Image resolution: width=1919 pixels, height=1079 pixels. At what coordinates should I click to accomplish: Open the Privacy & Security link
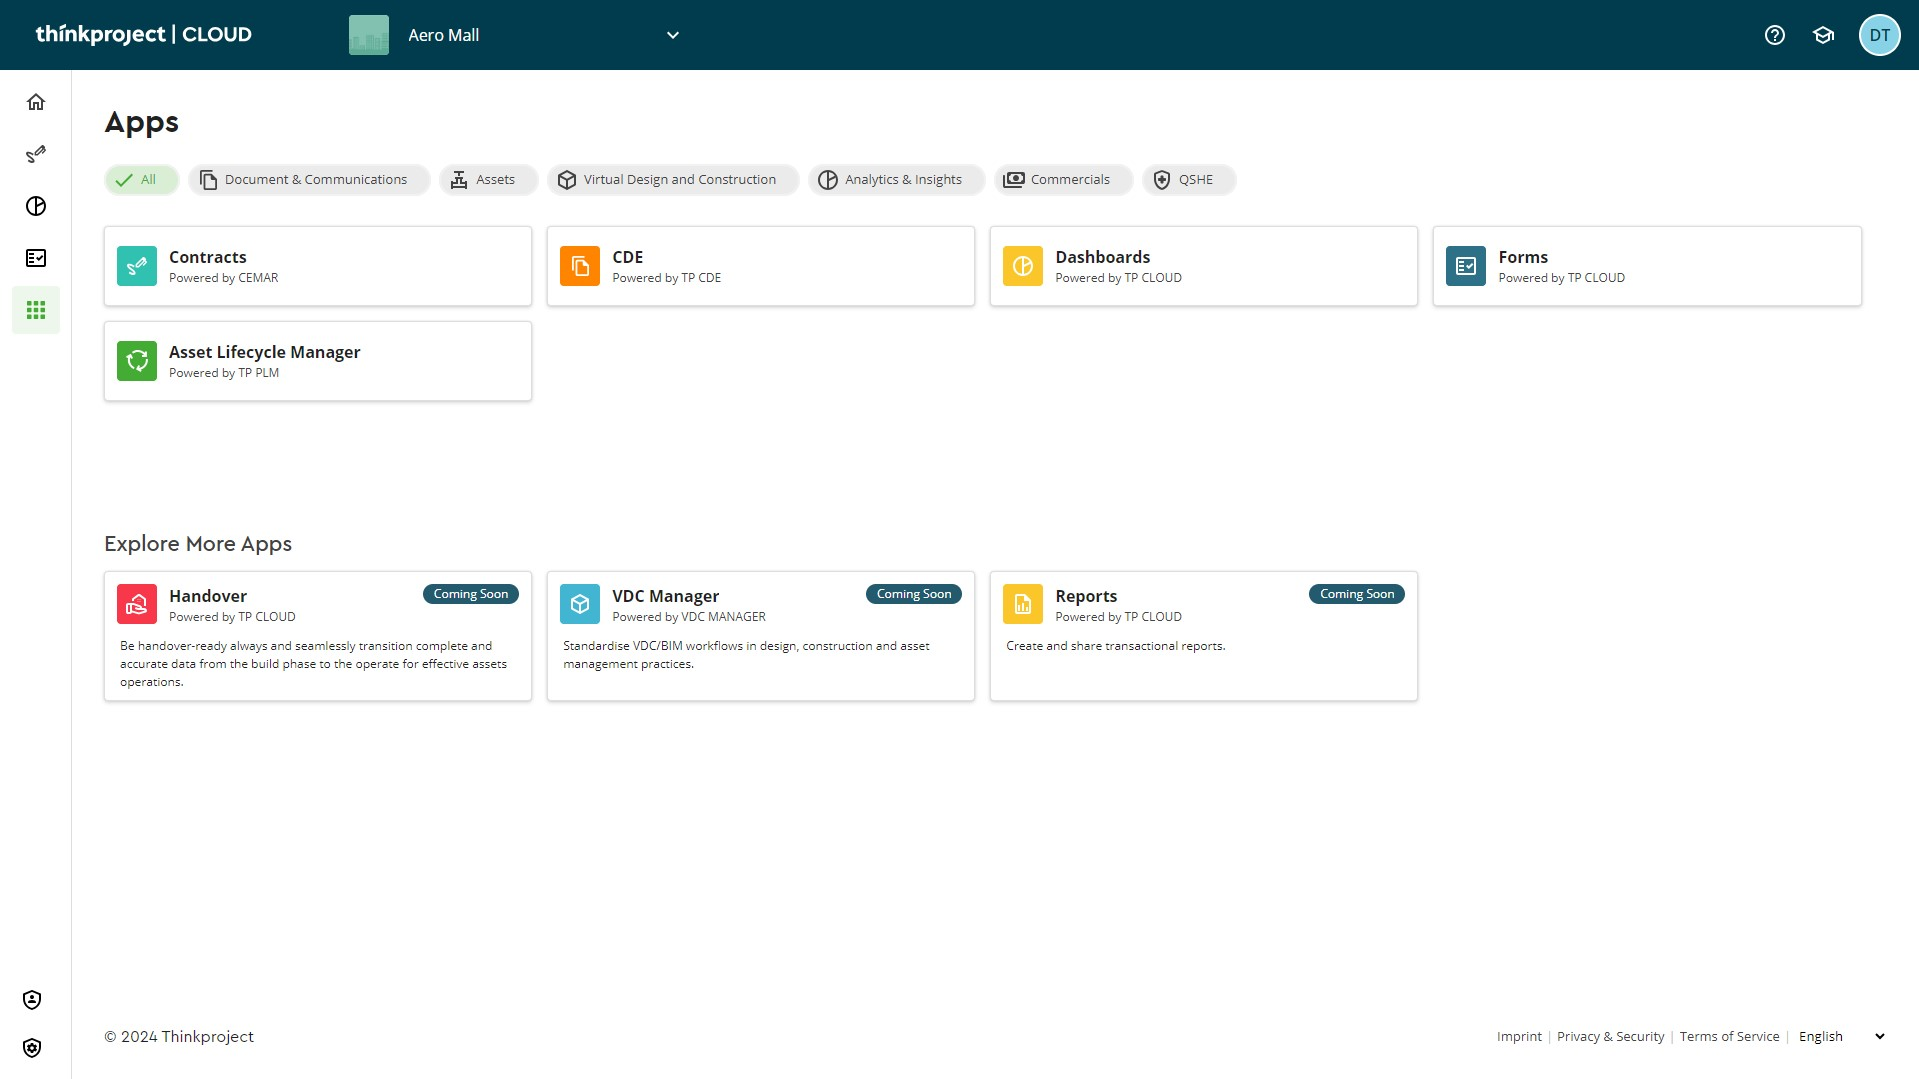coord(1610,1036)
